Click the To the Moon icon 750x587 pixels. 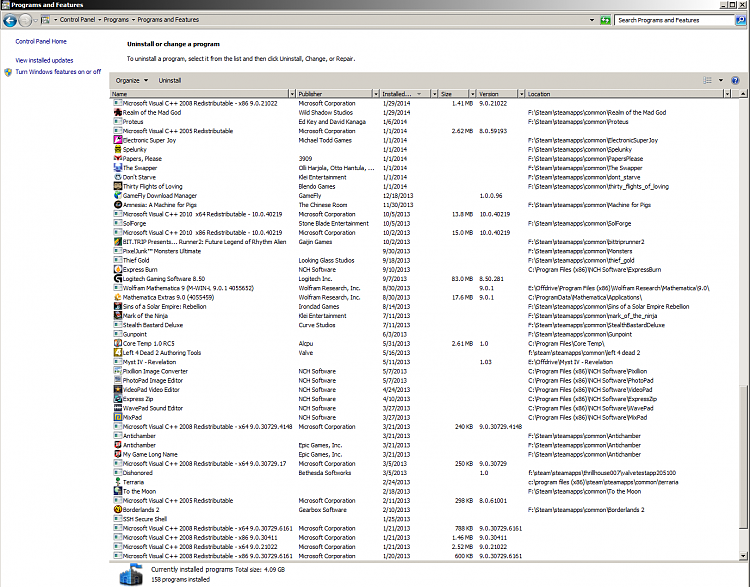pyautogui.click(x=118, y=491)
